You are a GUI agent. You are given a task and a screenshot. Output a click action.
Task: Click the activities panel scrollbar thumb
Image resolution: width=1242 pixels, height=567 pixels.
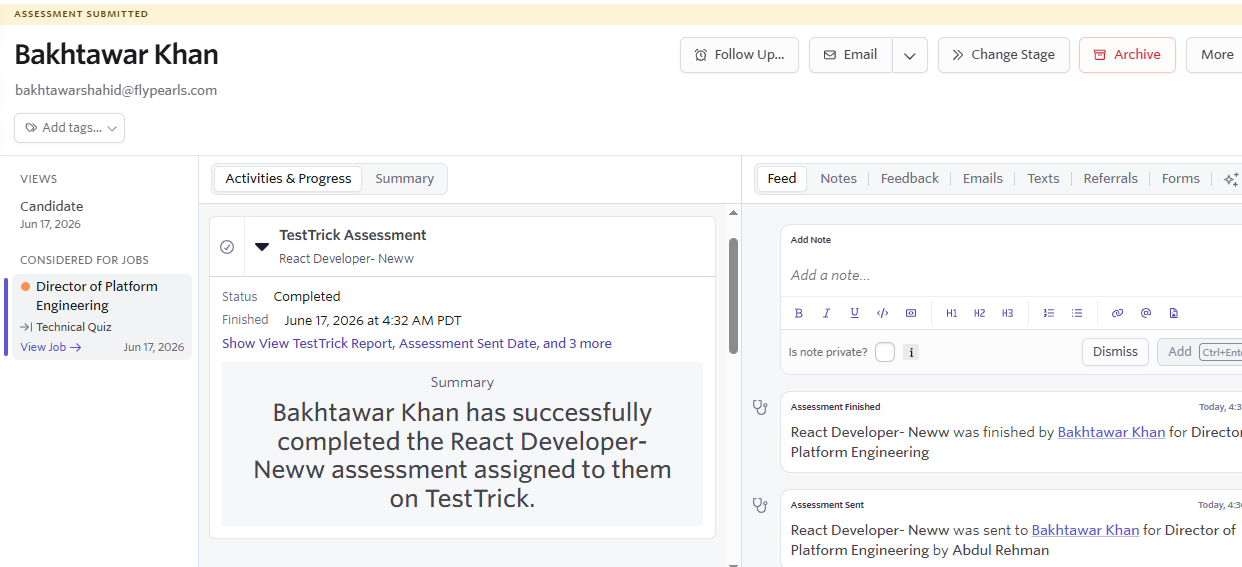733,295
